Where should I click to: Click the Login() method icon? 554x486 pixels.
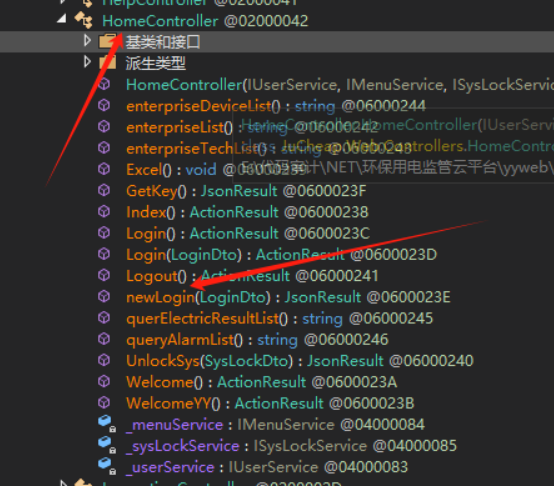tap(104, 233)
